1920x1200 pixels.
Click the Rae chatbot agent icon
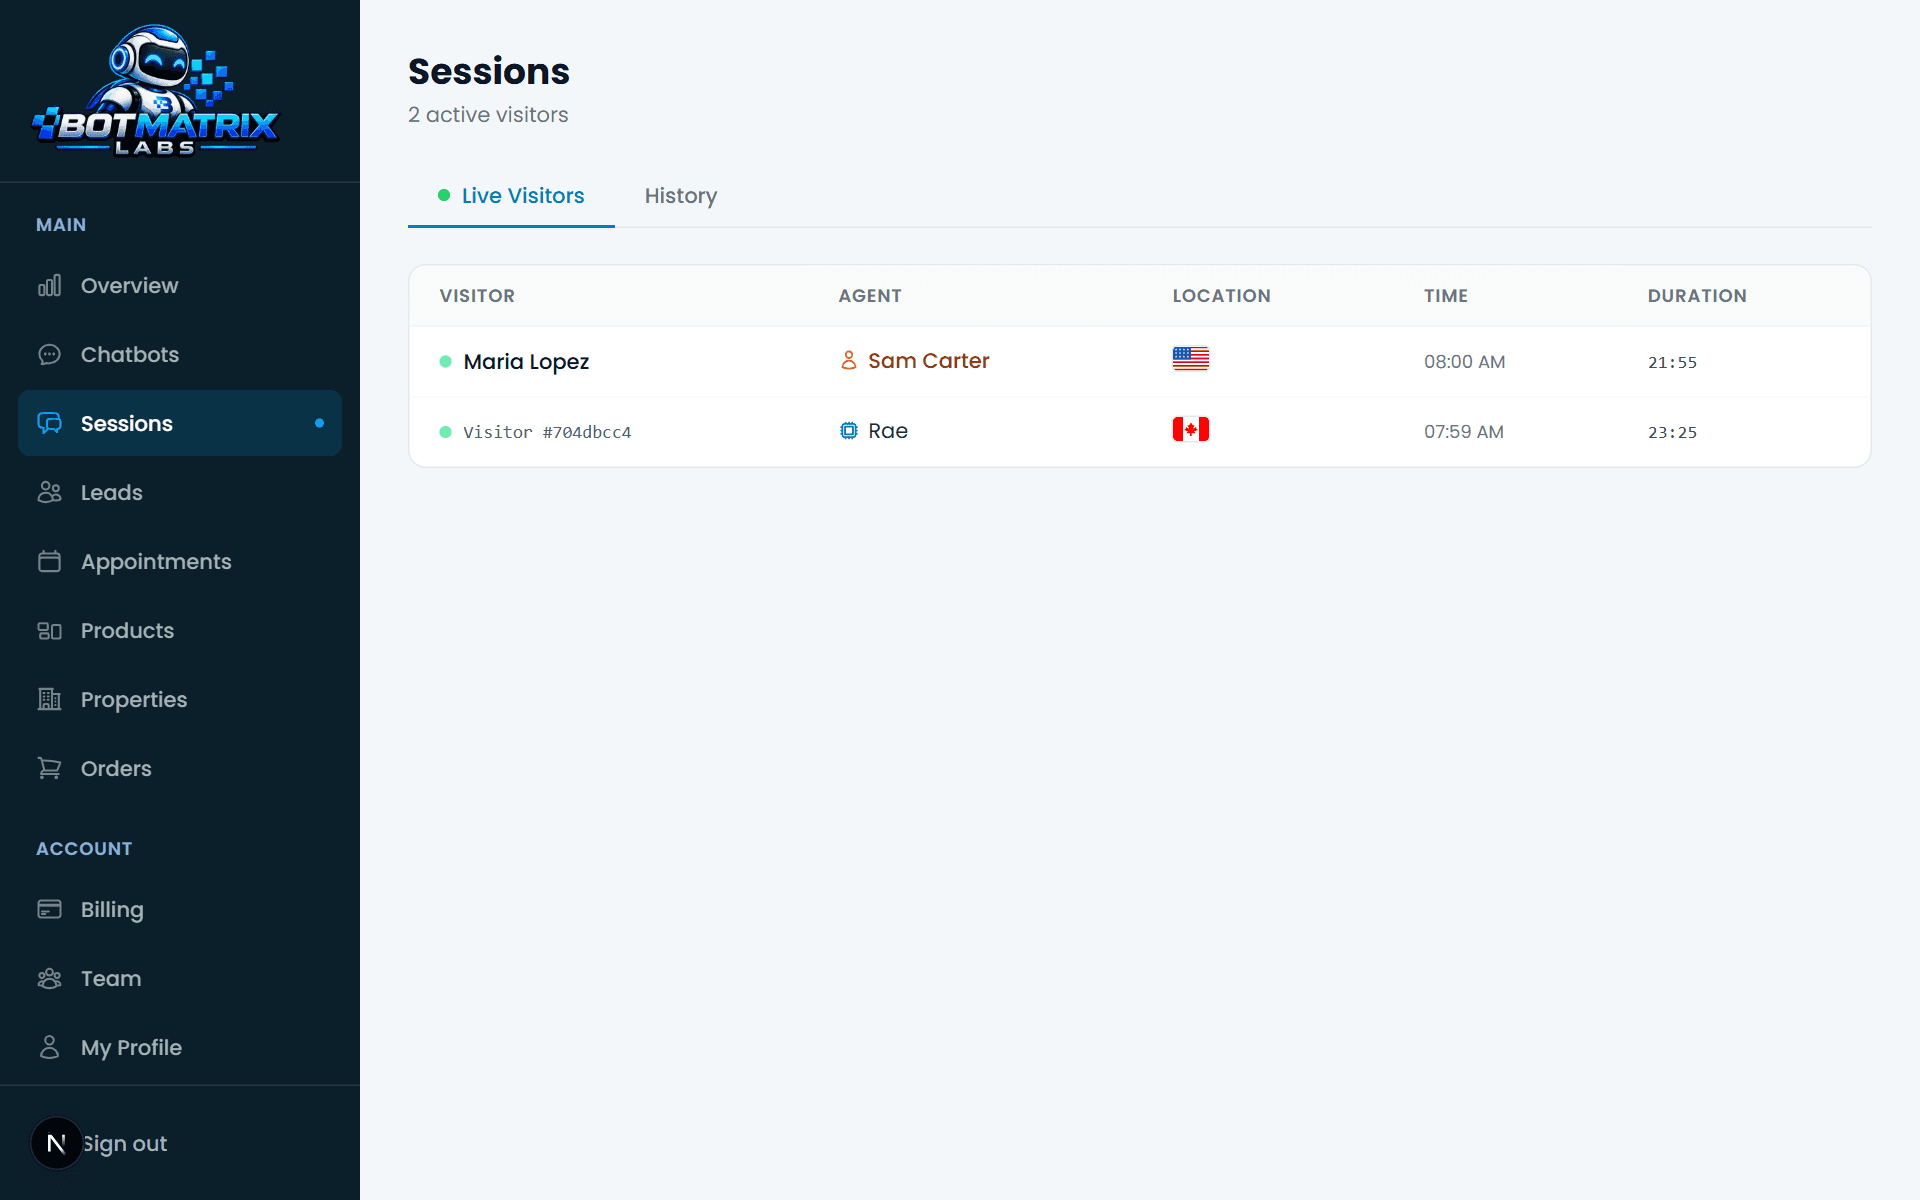pos(849,431)
